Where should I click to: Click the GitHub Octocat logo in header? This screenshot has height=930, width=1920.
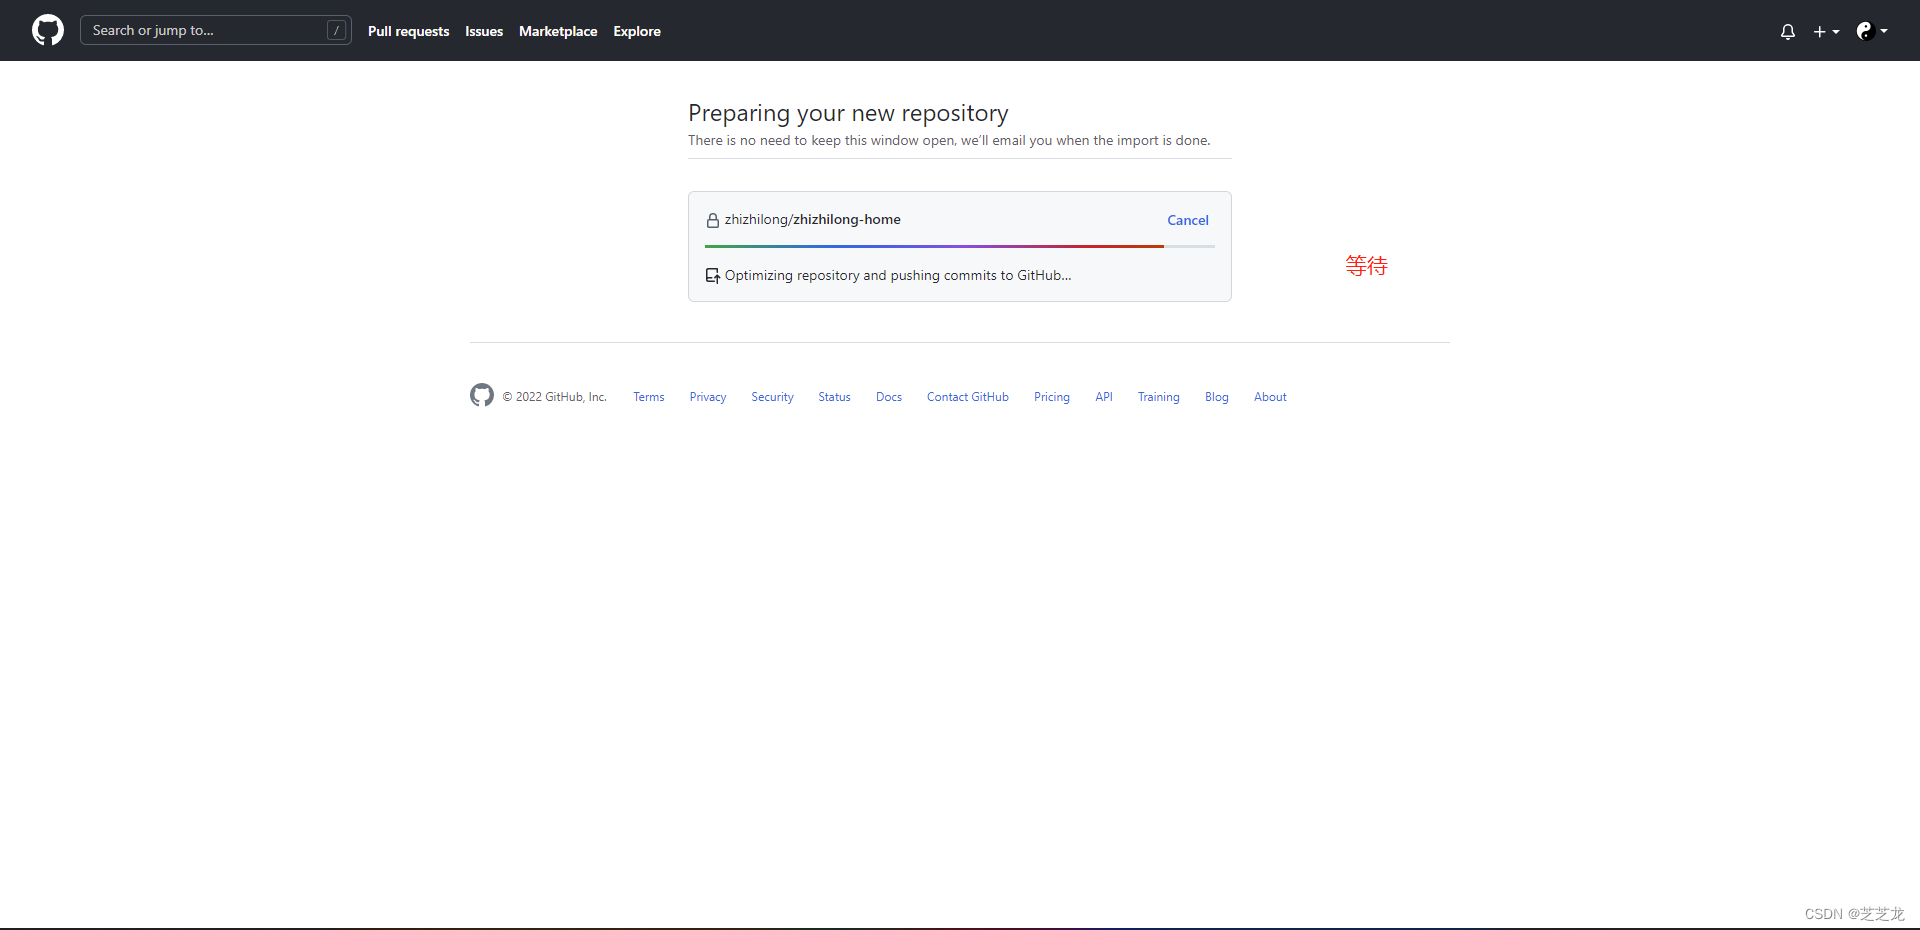pos(48,30)
